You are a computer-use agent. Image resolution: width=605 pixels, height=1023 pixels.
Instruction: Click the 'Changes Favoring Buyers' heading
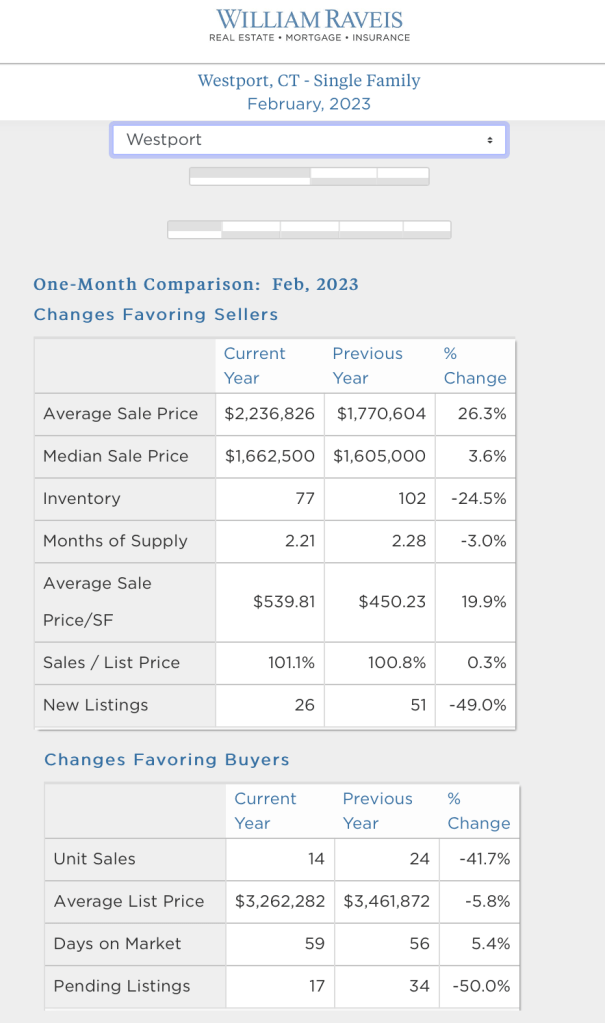point(167,759)
